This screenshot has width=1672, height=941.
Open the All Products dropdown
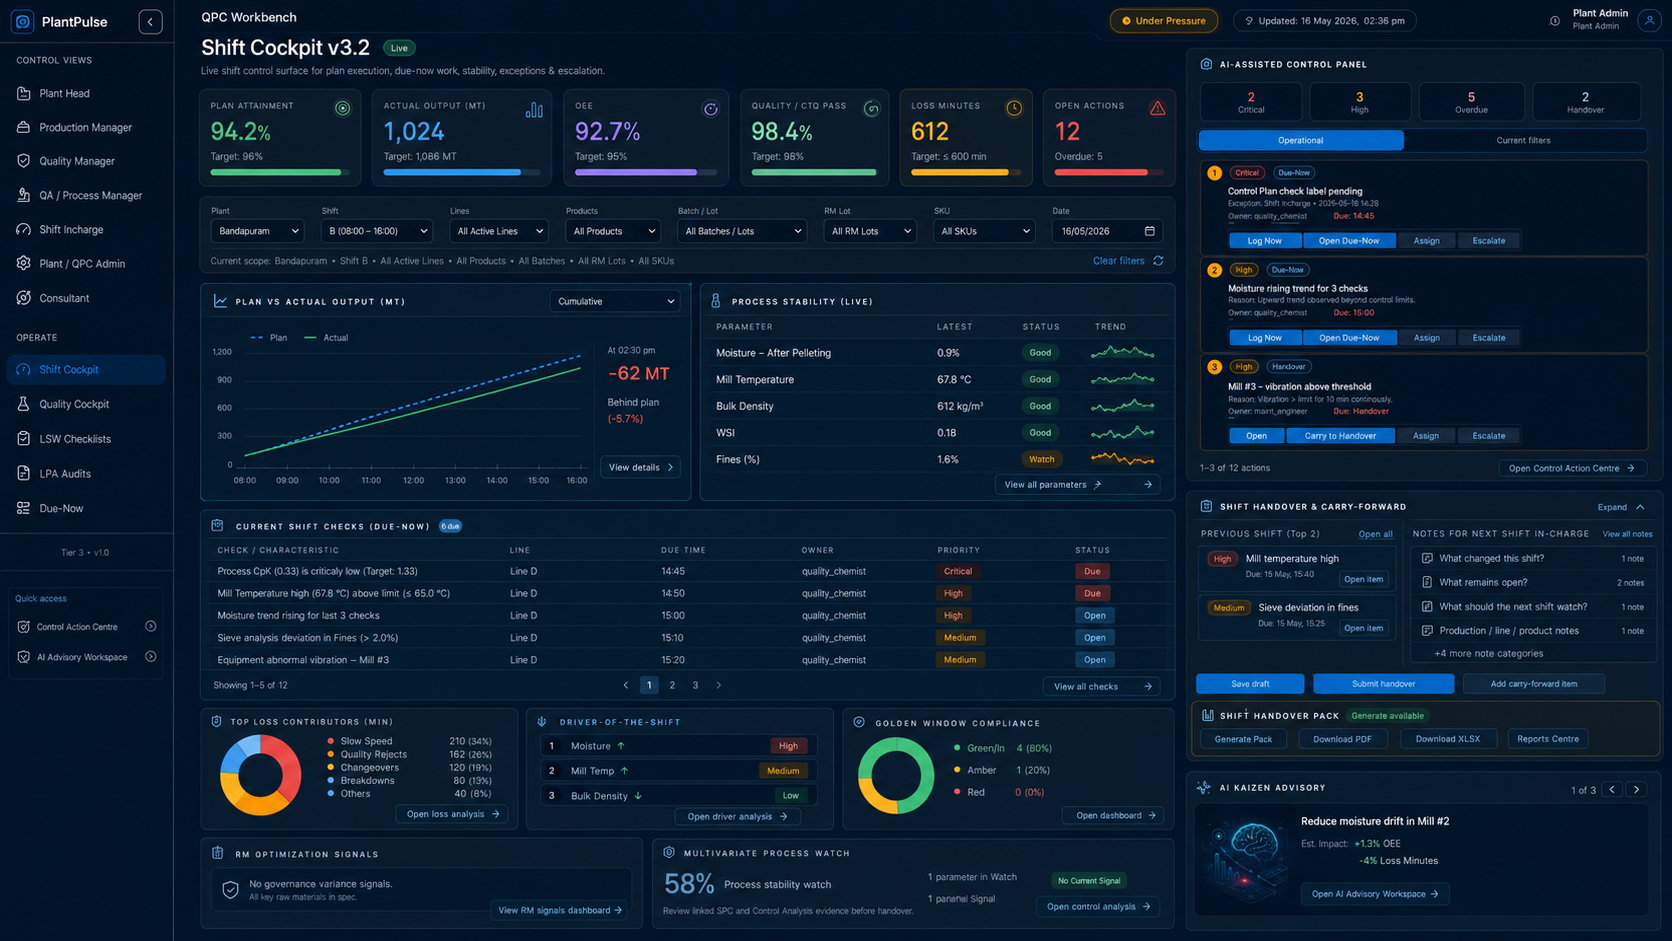pyautogui.click(x=612, y=231)
